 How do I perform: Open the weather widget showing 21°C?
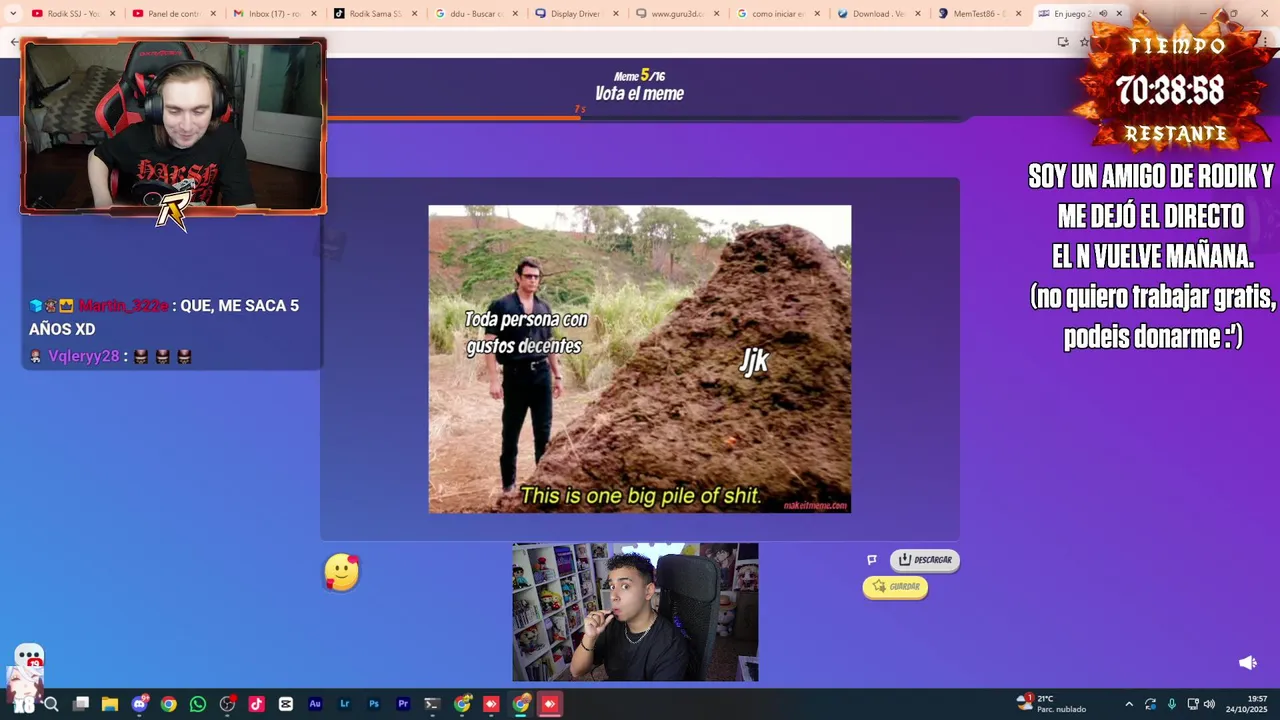(x=1051, y=704)
